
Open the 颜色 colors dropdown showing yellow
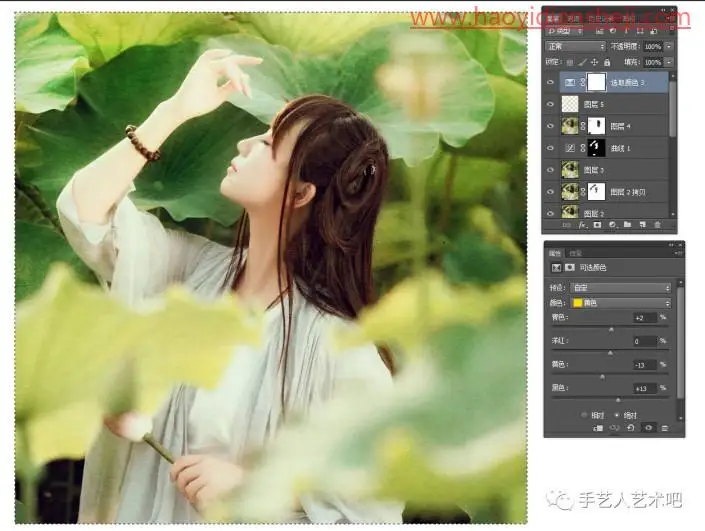pos(620,303)
